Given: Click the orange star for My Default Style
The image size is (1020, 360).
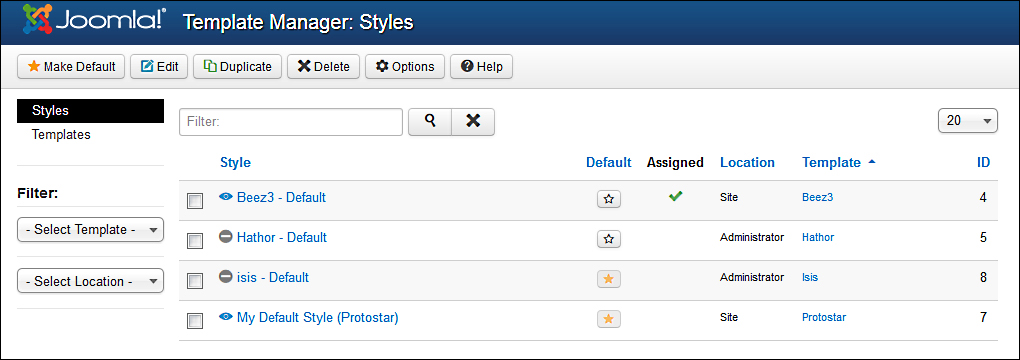Looking at the screenshot, I should pyautogui.click(x=609, y=319).
